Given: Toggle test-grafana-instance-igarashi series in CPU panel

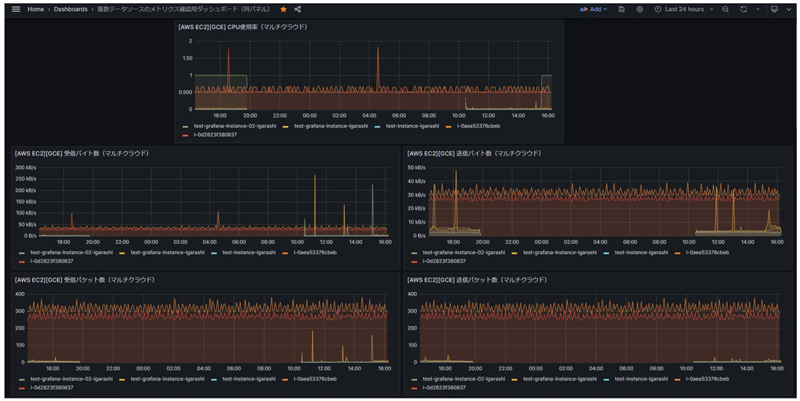Looking at the screenshot, I should pos(331,126).
